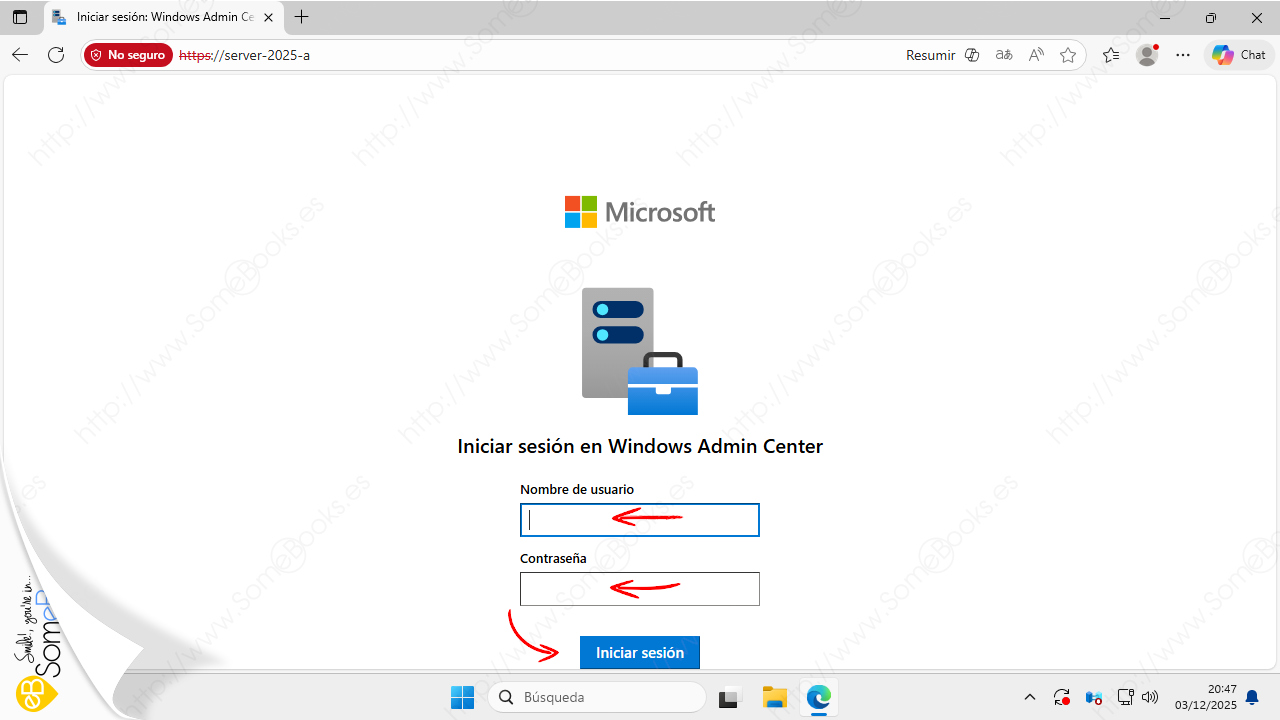
Task: Open the Favorites list icon
Action: pyautogui.click(x=1111, y=55)
